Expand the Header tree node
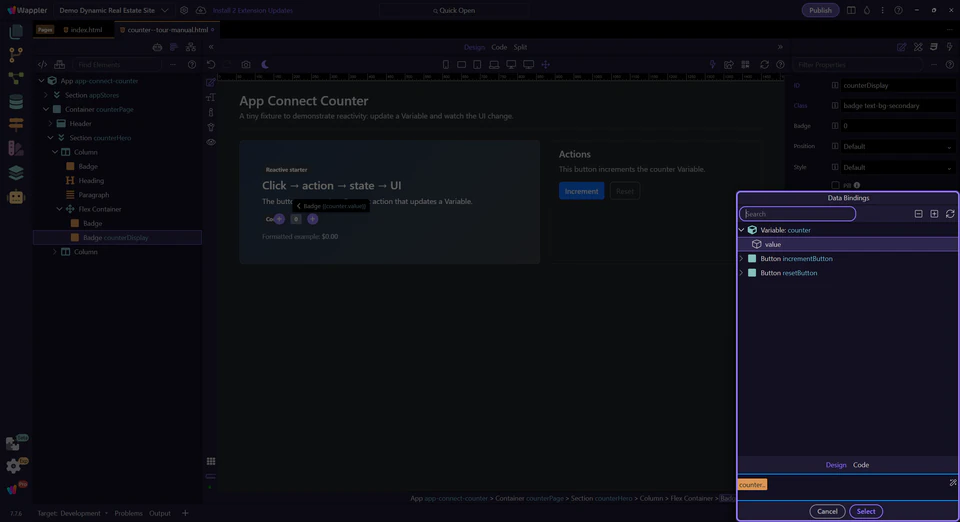Viewport: 960px width, 522px height. [50, 124]
